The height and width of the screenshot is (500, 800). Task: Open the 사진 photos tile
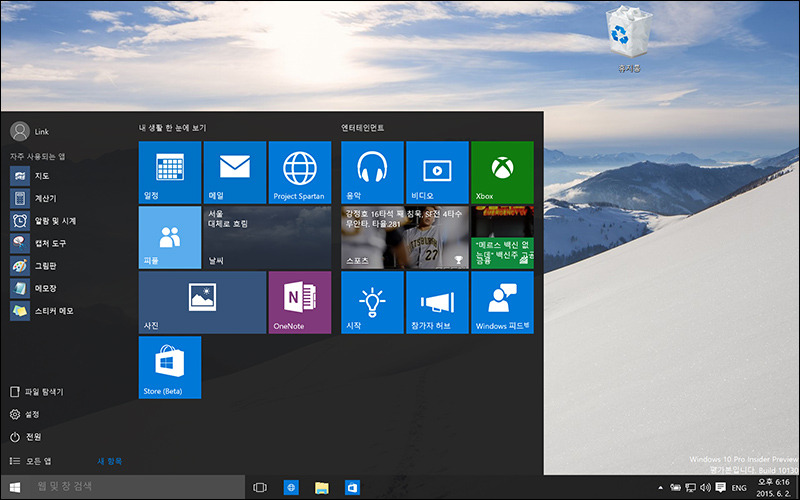pos(203,303)
